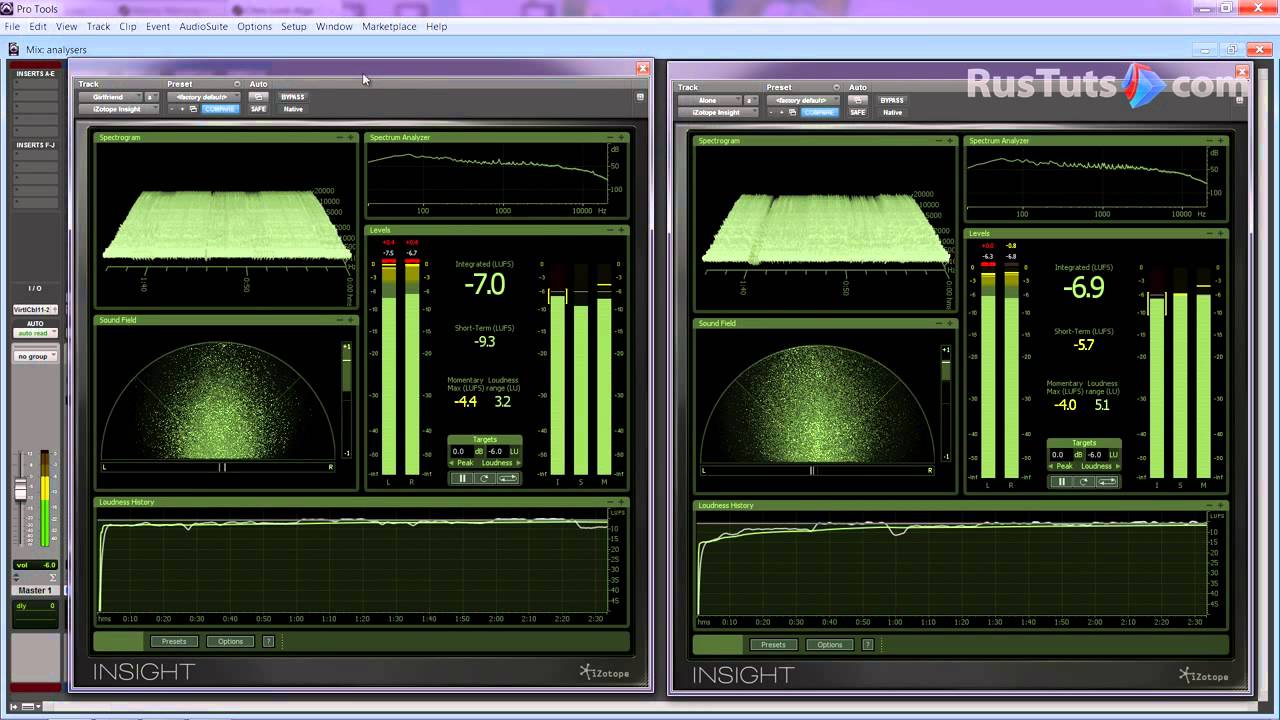The image size is (1280, 720).
Task: Enable automation SAFE in the Alone window
Action: click(x=858, y=113)
